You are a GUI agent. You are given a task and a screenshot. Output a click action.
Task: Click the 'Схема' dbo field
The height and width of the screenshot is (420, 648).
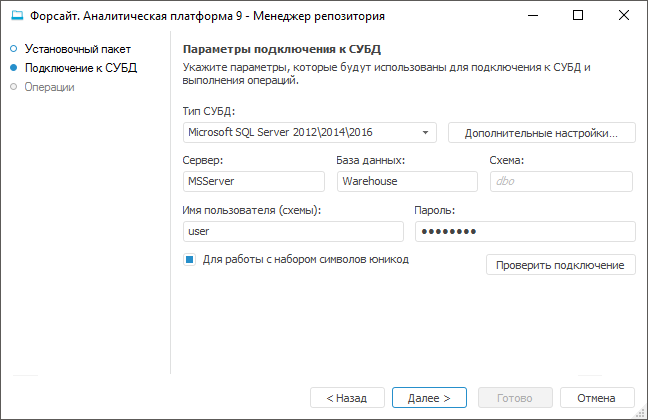click(561, 181)
